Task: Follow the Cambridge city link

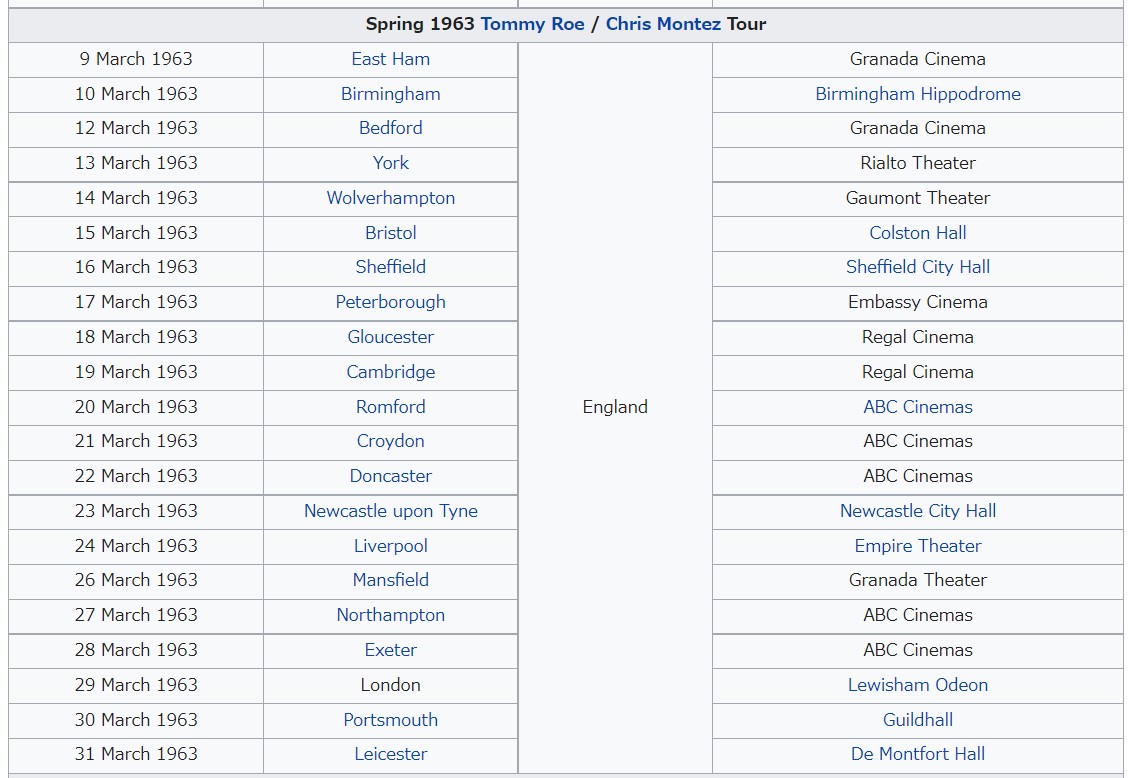Action: tap(391, 372)
